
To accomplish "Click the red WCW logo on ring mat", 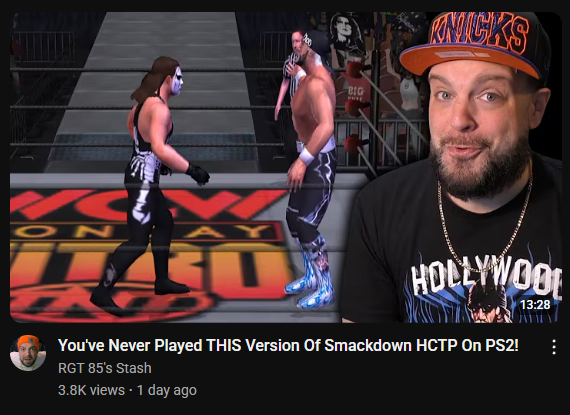I will pos(145,204).
